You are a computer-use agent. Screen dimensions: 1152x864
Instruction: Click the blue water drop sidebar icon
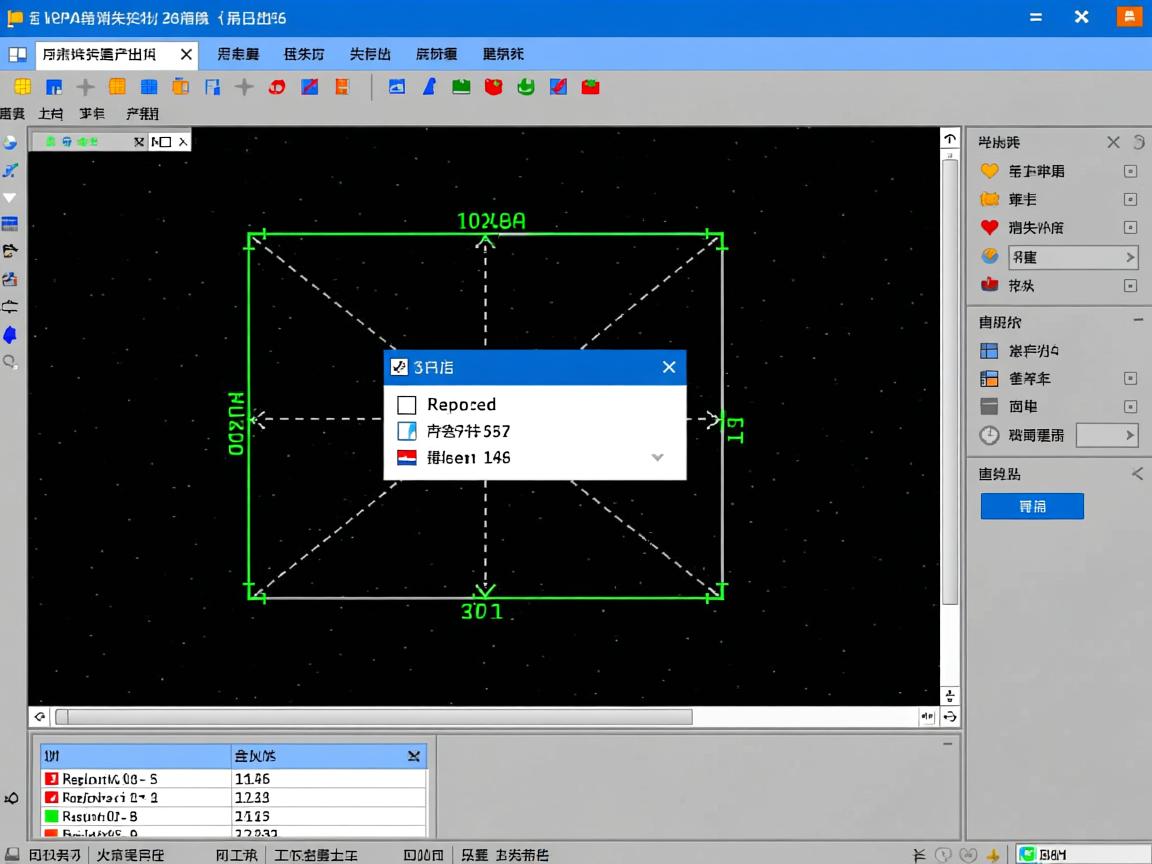coord(10,334)
